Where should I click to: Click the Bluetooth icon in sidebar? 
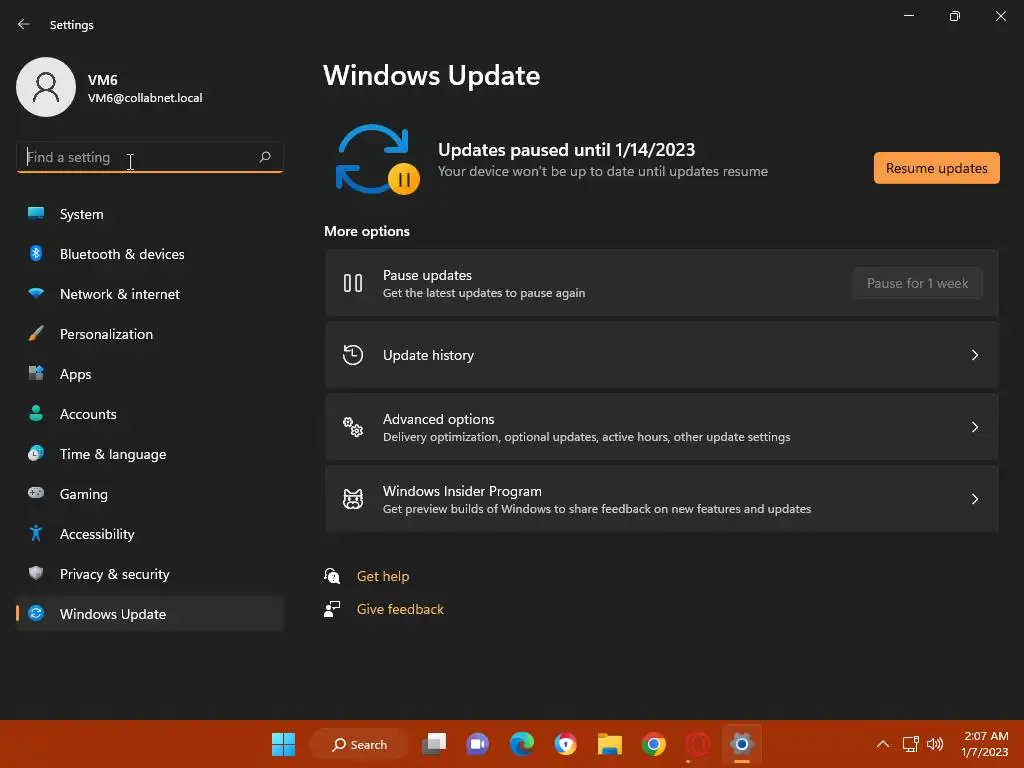(36, 253)
